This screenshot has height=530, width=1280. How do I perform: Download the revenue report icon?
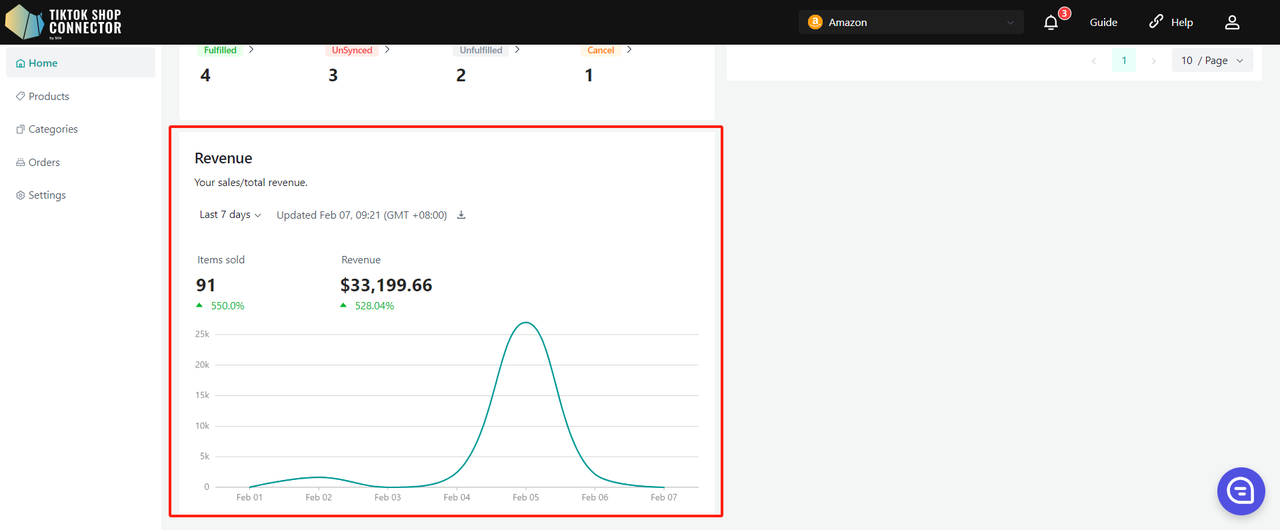pyautogui.click(x=461, y=215)
